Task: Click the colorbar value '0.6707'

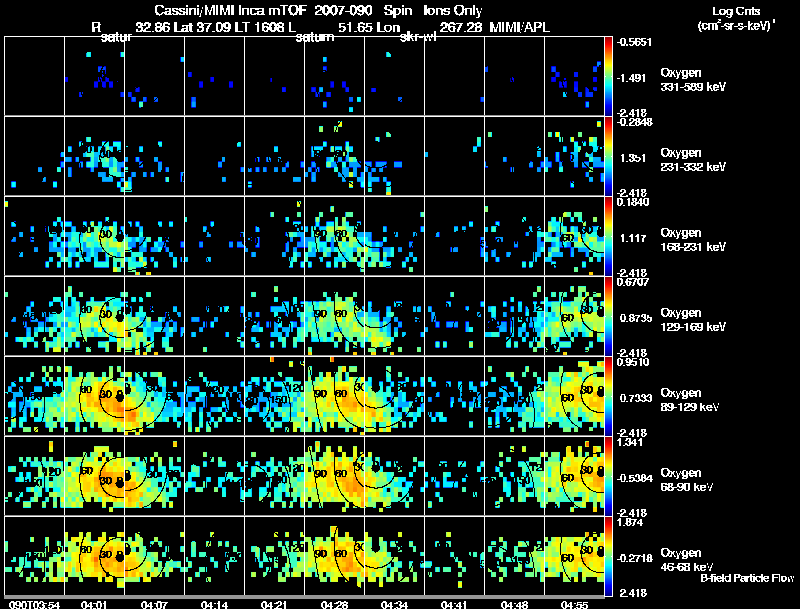Action: [x=633, y=282]
